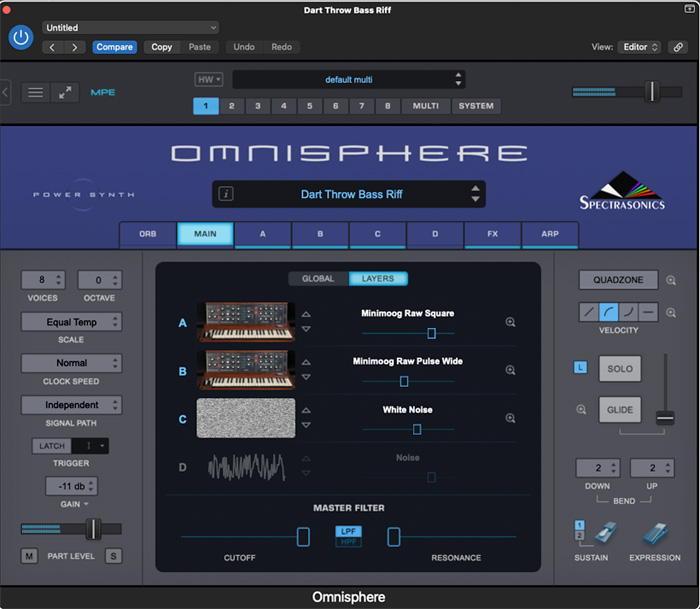Click layer D waveform image

click(246, 467)
